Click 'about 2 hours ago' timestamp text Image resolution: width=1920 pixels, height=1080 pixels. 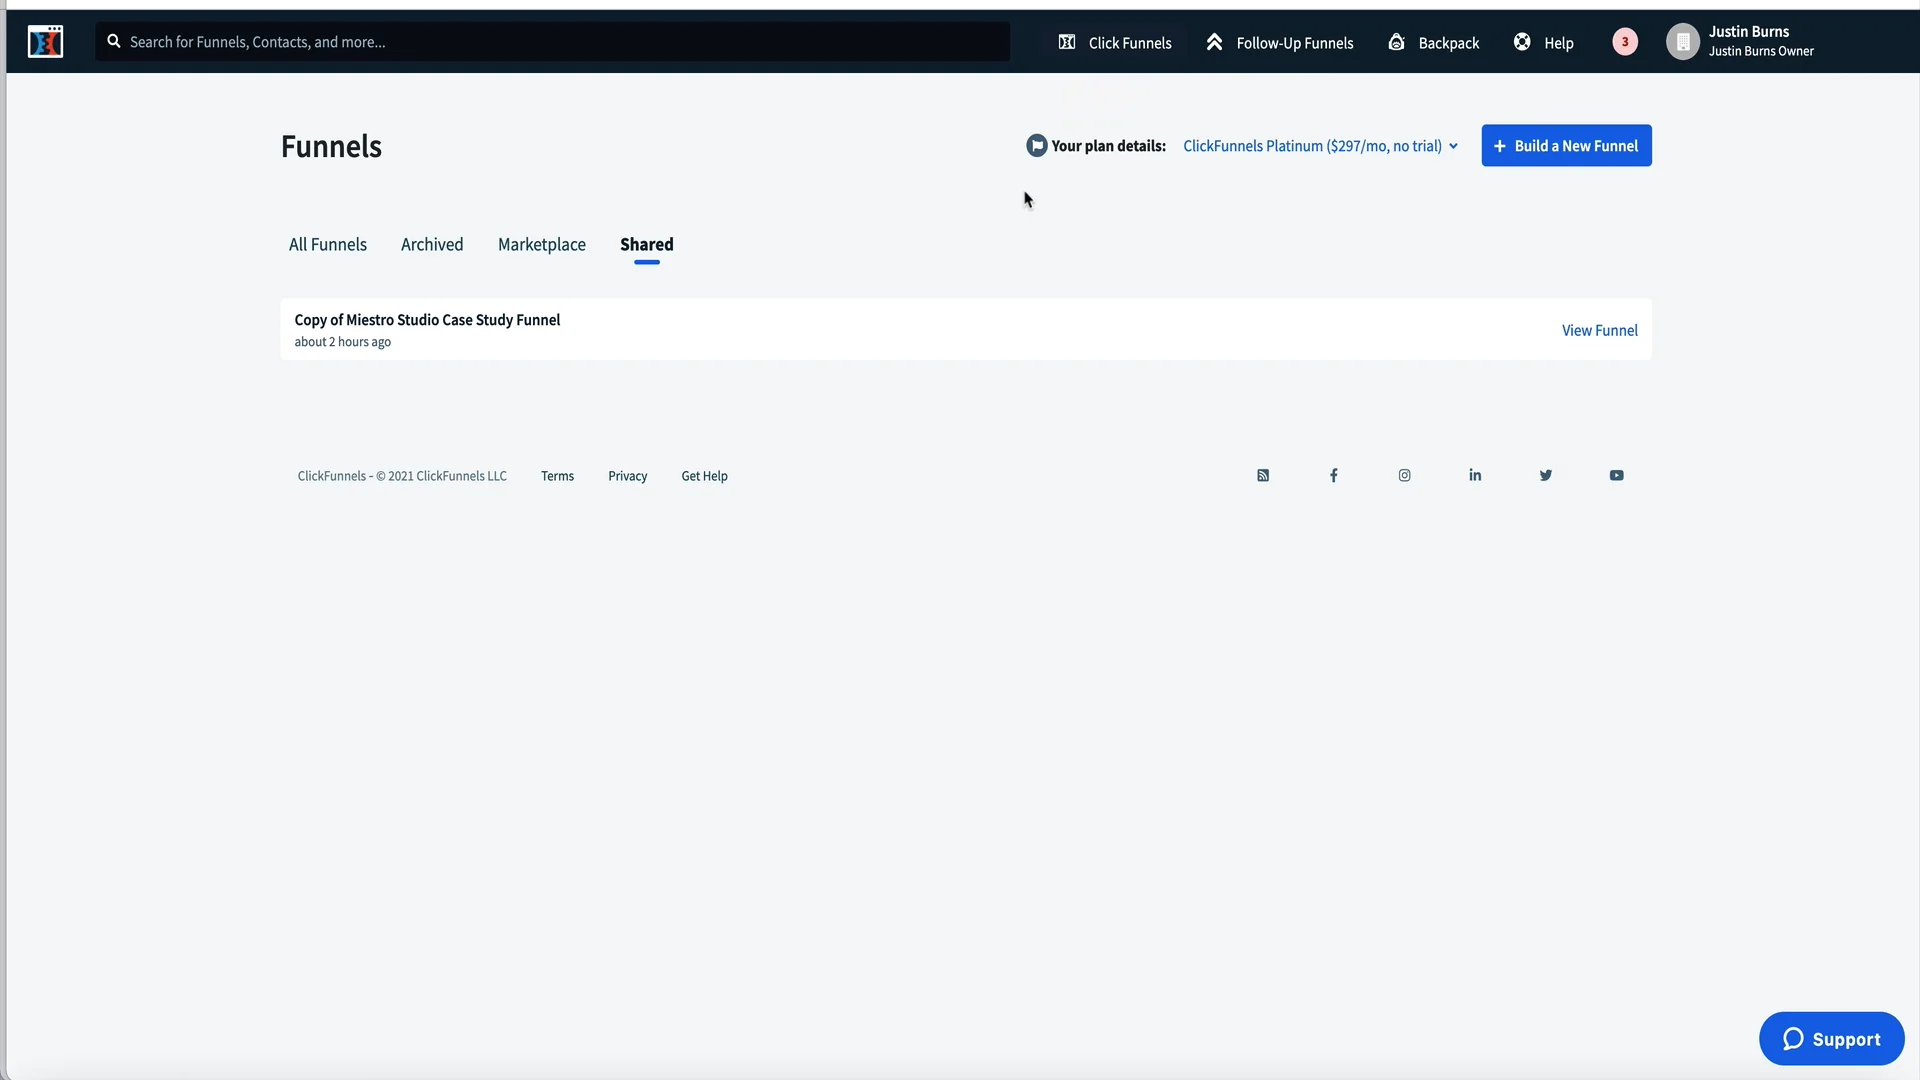pyautogui.click(x=343, y=342)
